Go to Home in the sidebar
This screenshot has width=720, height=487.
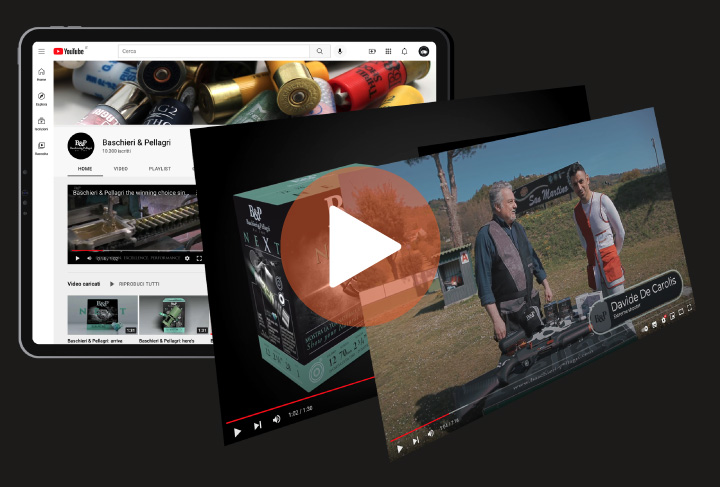tap(41, 74)
